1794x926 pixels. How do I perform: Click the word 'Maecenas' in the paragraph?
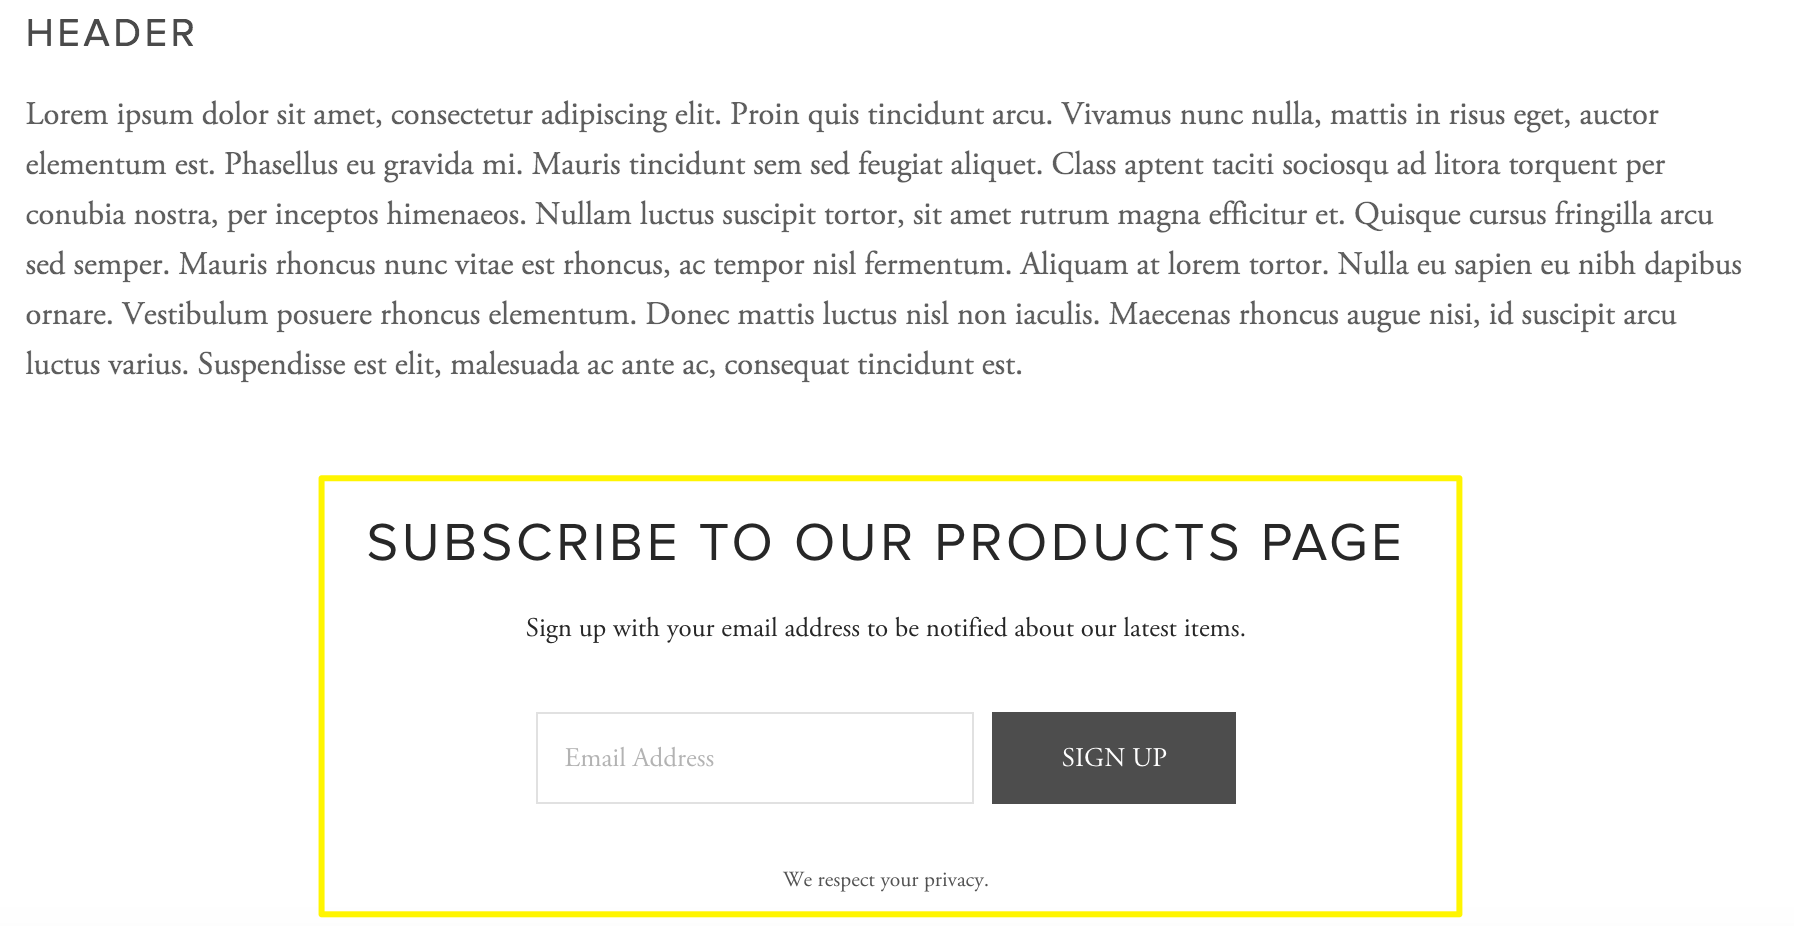coord(1170,314)
